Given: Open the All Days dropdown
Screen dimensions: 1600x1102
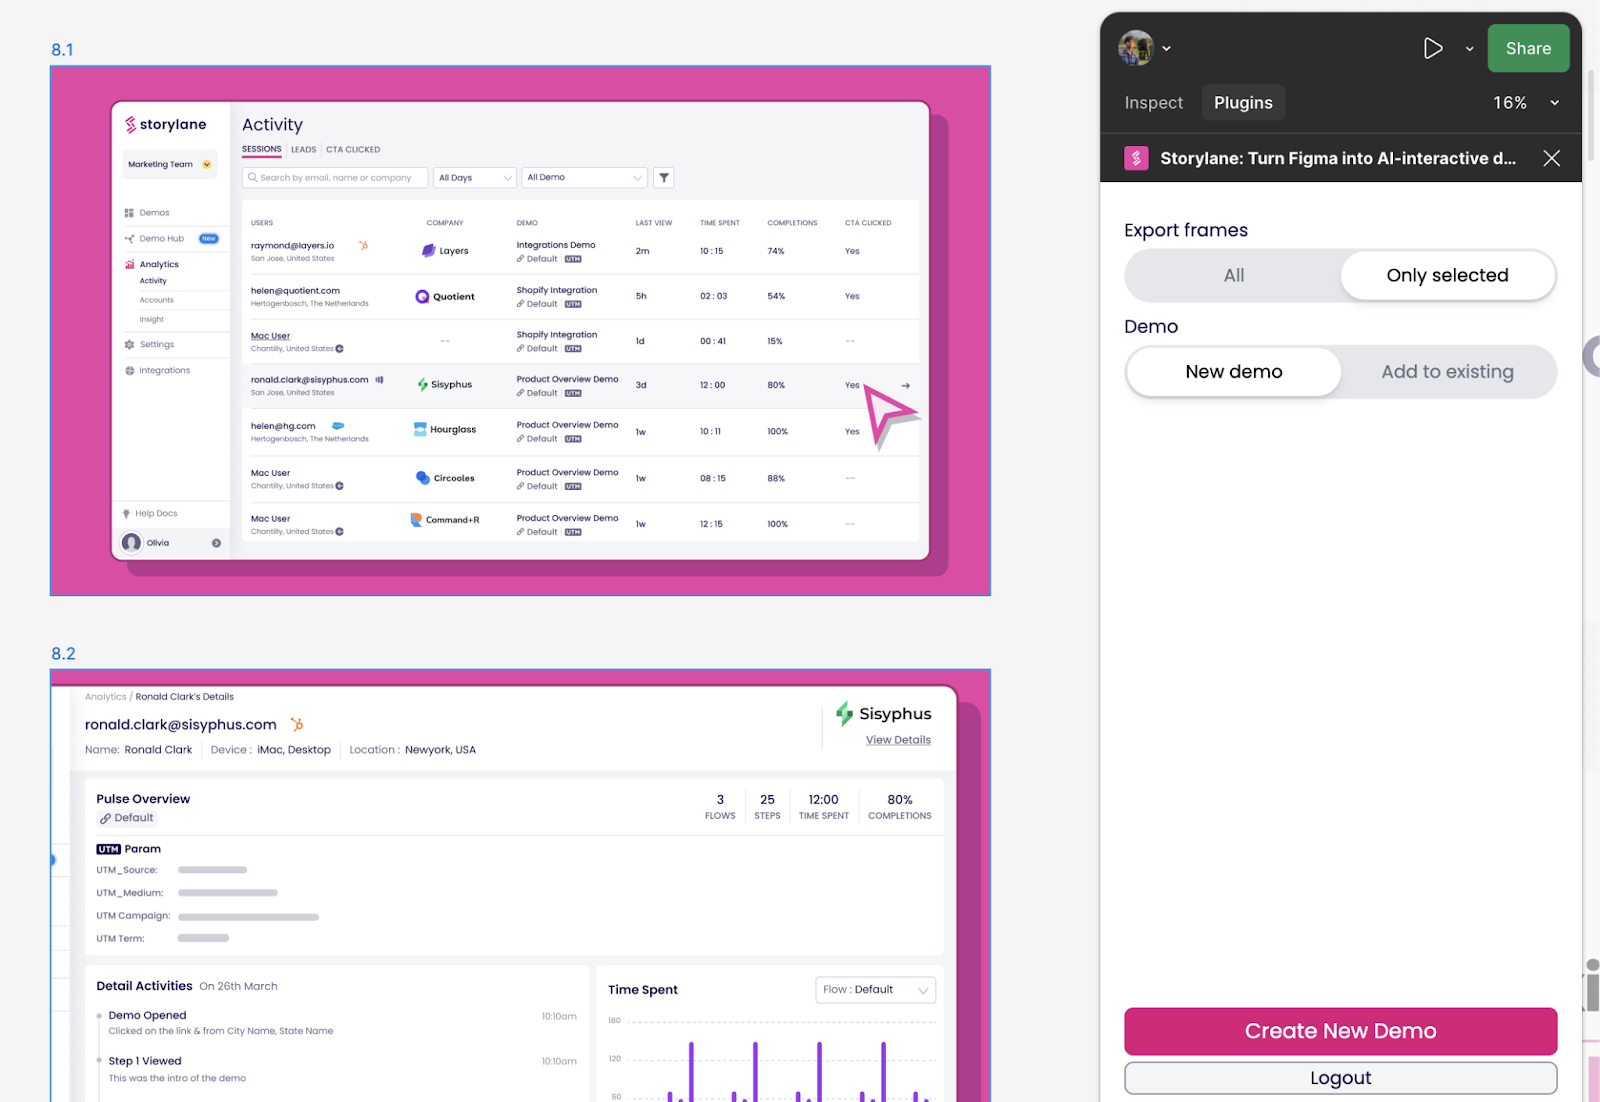Looking at the screenshot, I should click(475, 178).
